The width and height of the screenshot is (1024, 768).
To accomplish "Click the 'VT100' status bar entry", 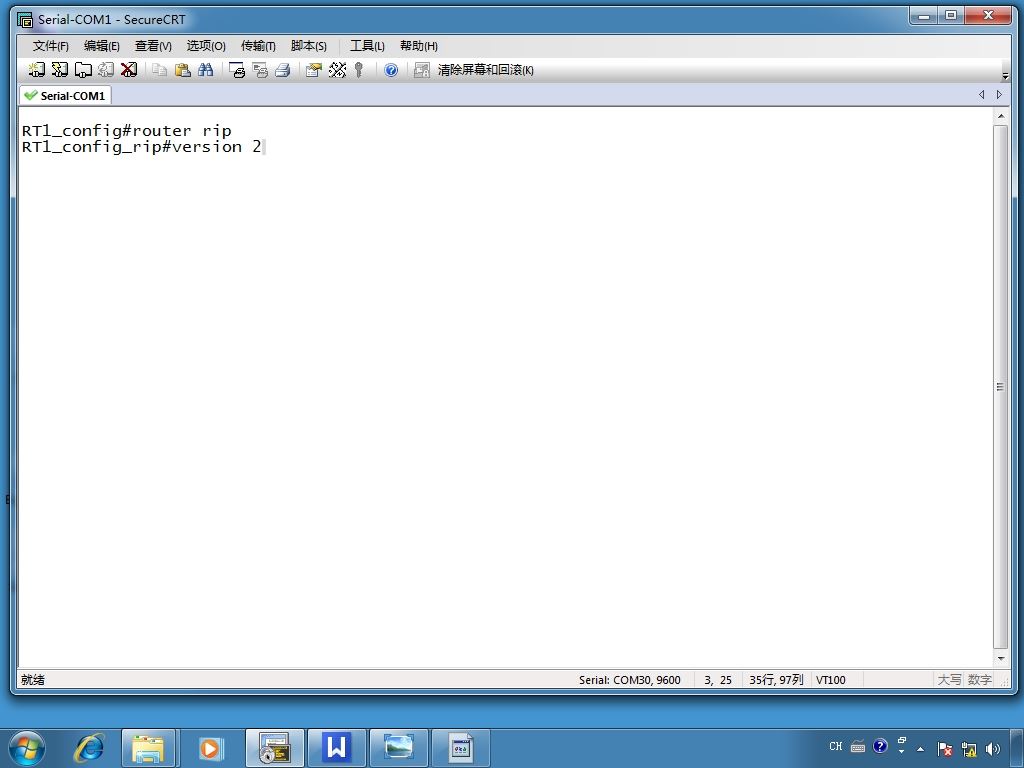I will (x=831, y=680).
